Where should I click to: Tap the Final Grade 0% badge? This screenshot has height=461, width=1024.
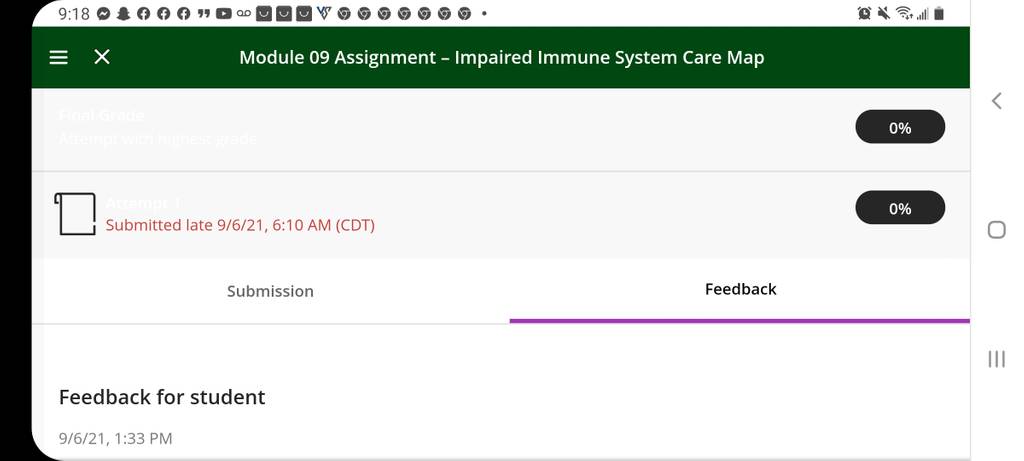coord(900,127)
